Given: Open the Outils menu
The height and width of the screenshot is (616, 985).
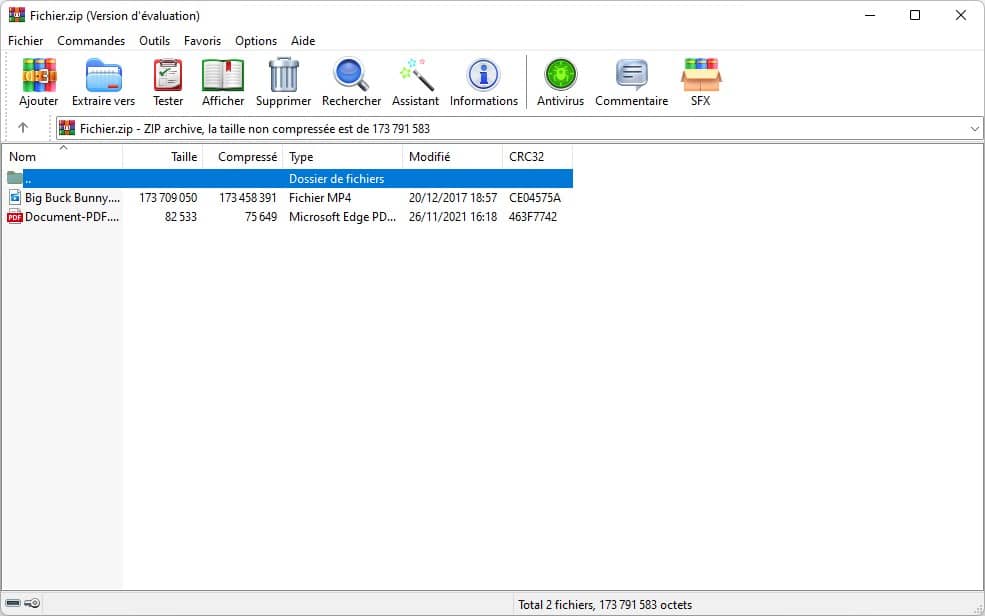Looking at the screenshot, I should coord(155,41).
